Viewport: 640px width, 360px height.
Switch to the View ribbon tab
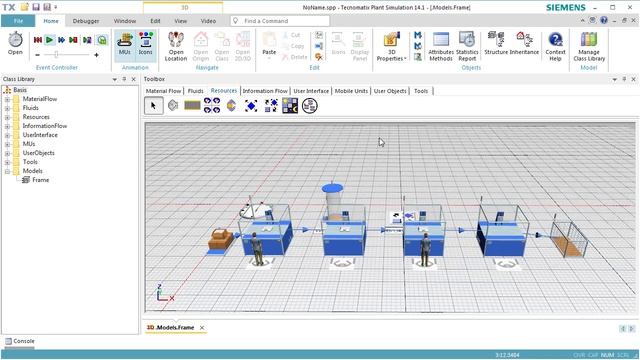click(x=180, y=21)
